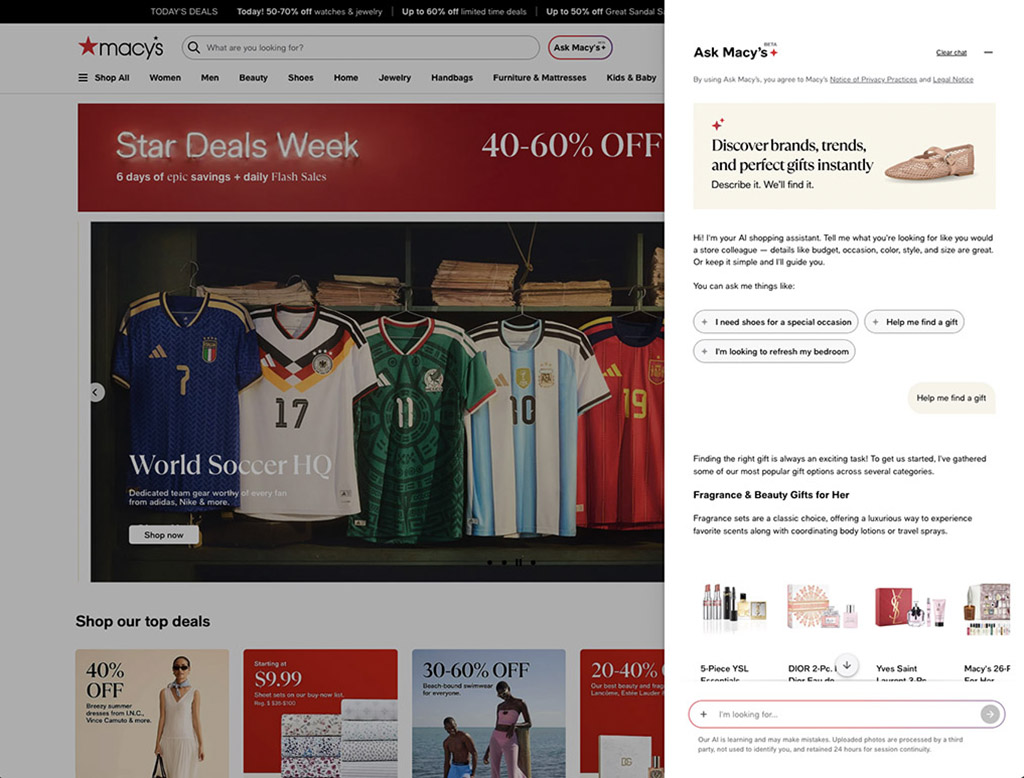Screen dimensions: 1024x778
Task: Click the sent 'Help me find a gift' message bubble
Action: [952, 398]
